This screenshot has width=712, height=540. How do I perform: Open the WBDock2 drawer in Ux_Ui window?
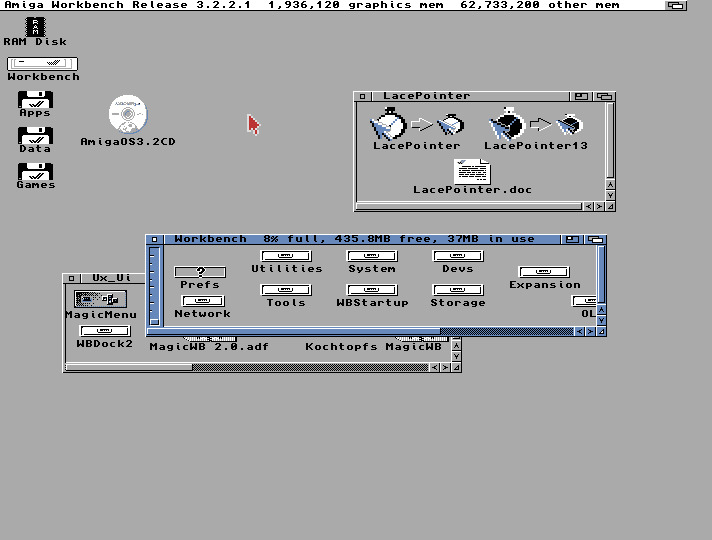[x=105, y=331]
